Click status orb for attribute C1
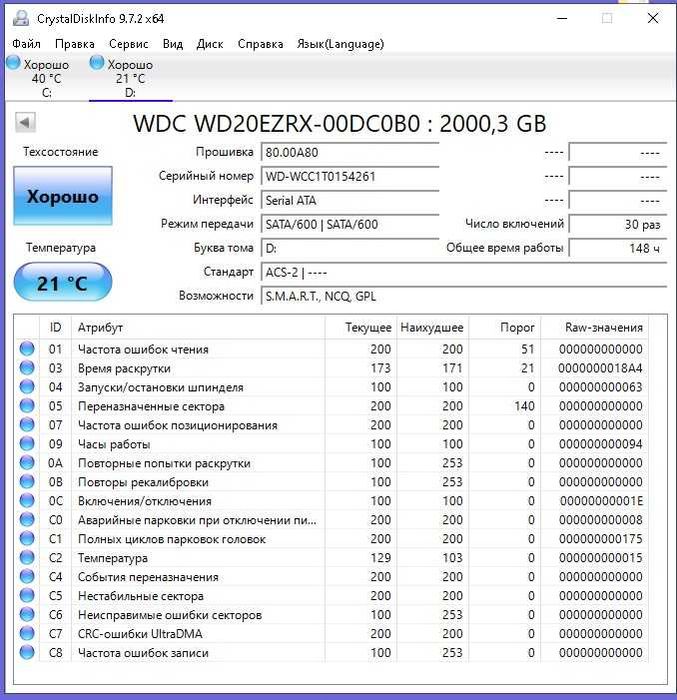The height and width of the screenshot is (700, 677). [x=27, y=538]
